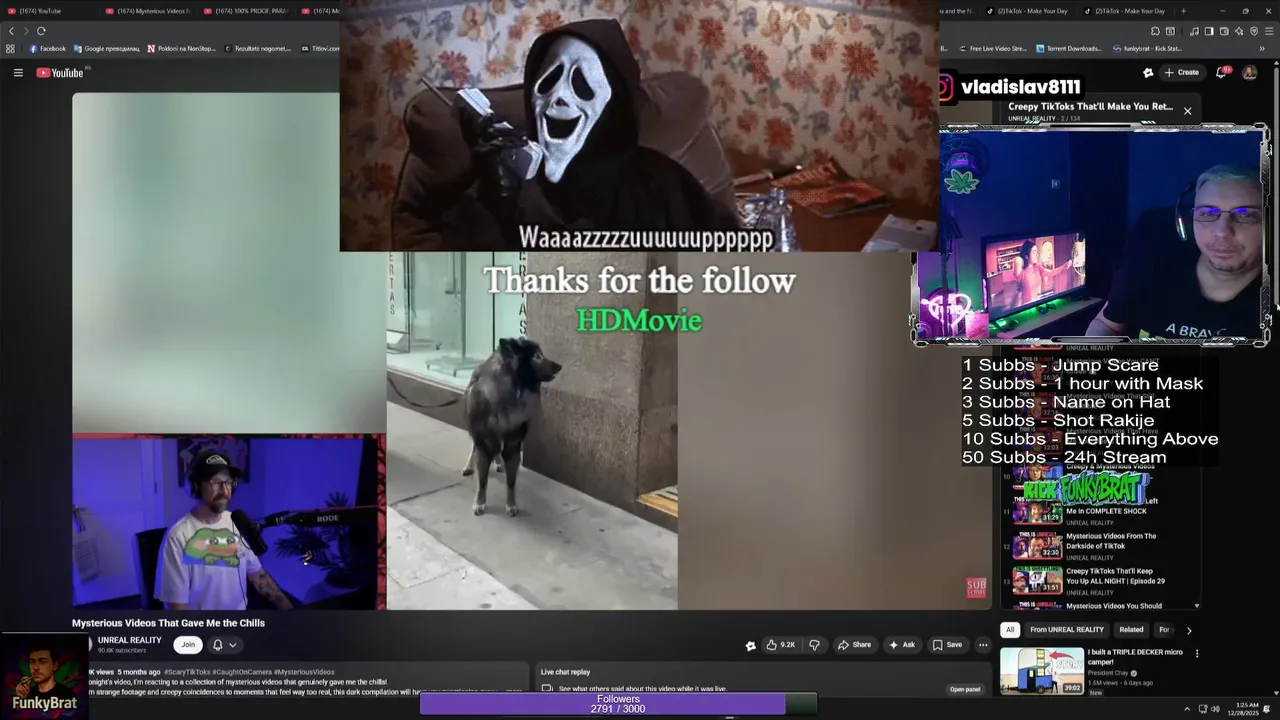Image resolution: width=1280 pixels, height=720 pixels.
Task: Open YouTube notifications bell
Action: pos(1221,72)
